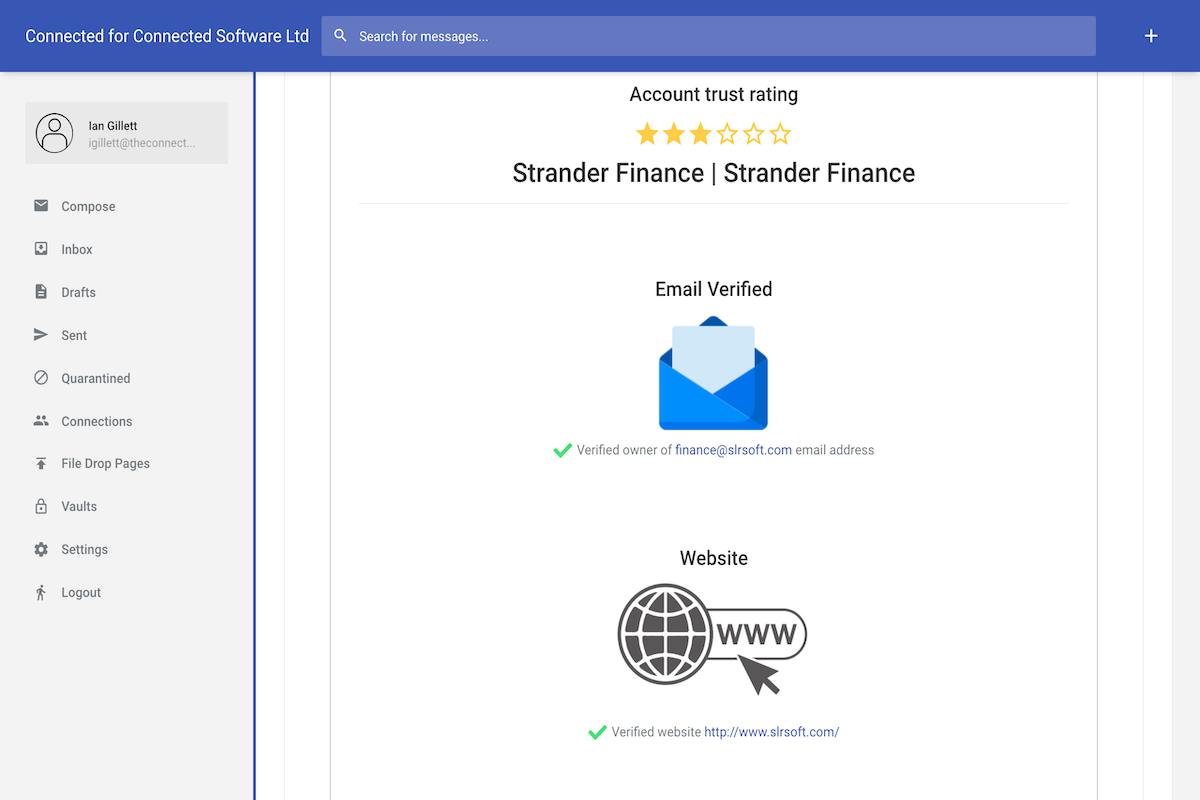Visit the http://www.slrsoft.com/ website link
Viewport: 1200px width, 800px height.
pos(771,732)
